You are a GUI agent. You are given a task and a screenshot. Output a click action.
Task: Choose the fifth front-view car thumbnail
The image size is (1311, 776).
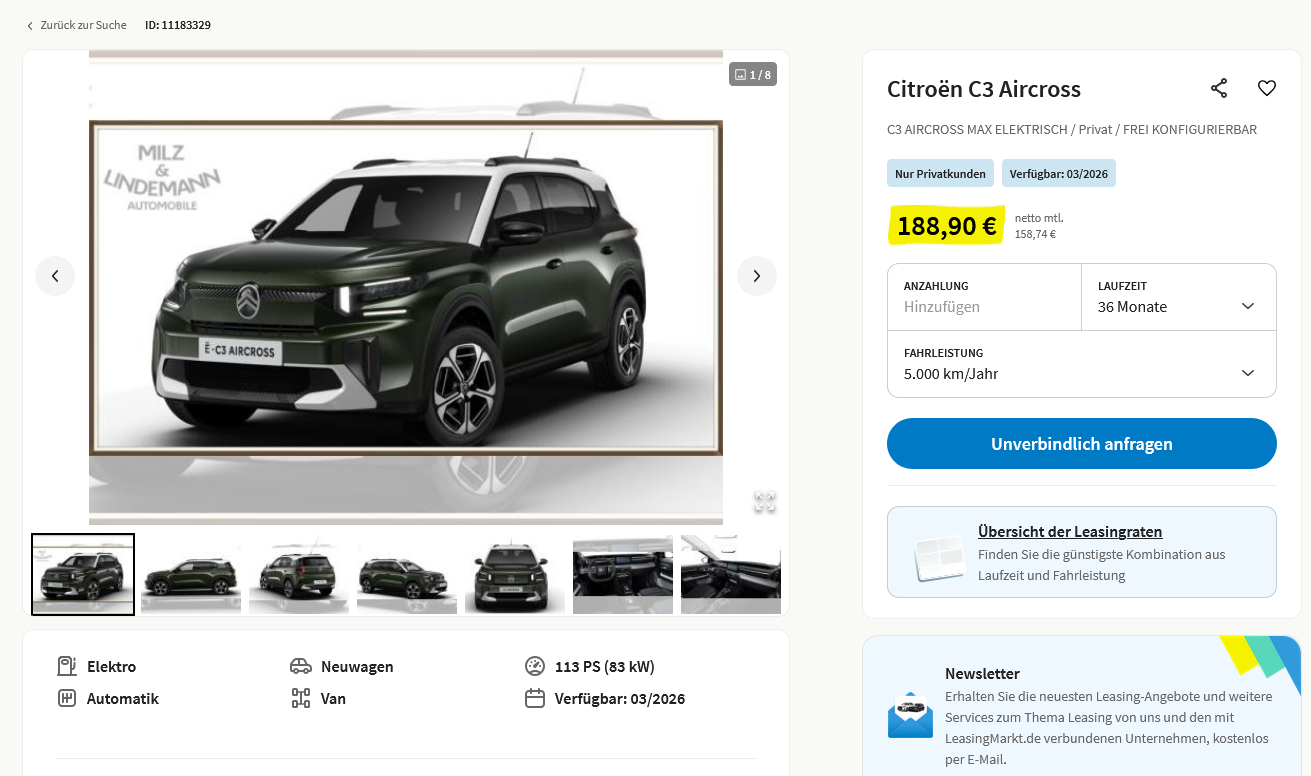tap(515, 575)
